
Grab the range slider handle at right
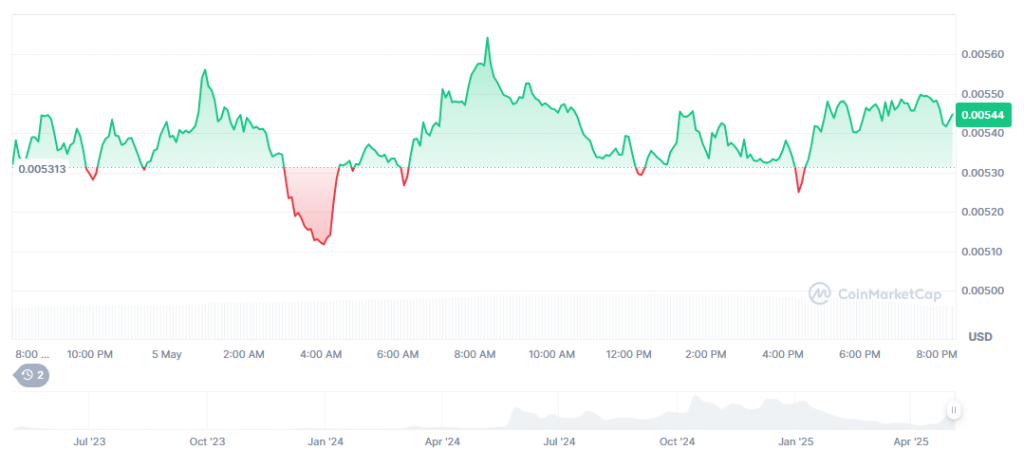[953, 410]
